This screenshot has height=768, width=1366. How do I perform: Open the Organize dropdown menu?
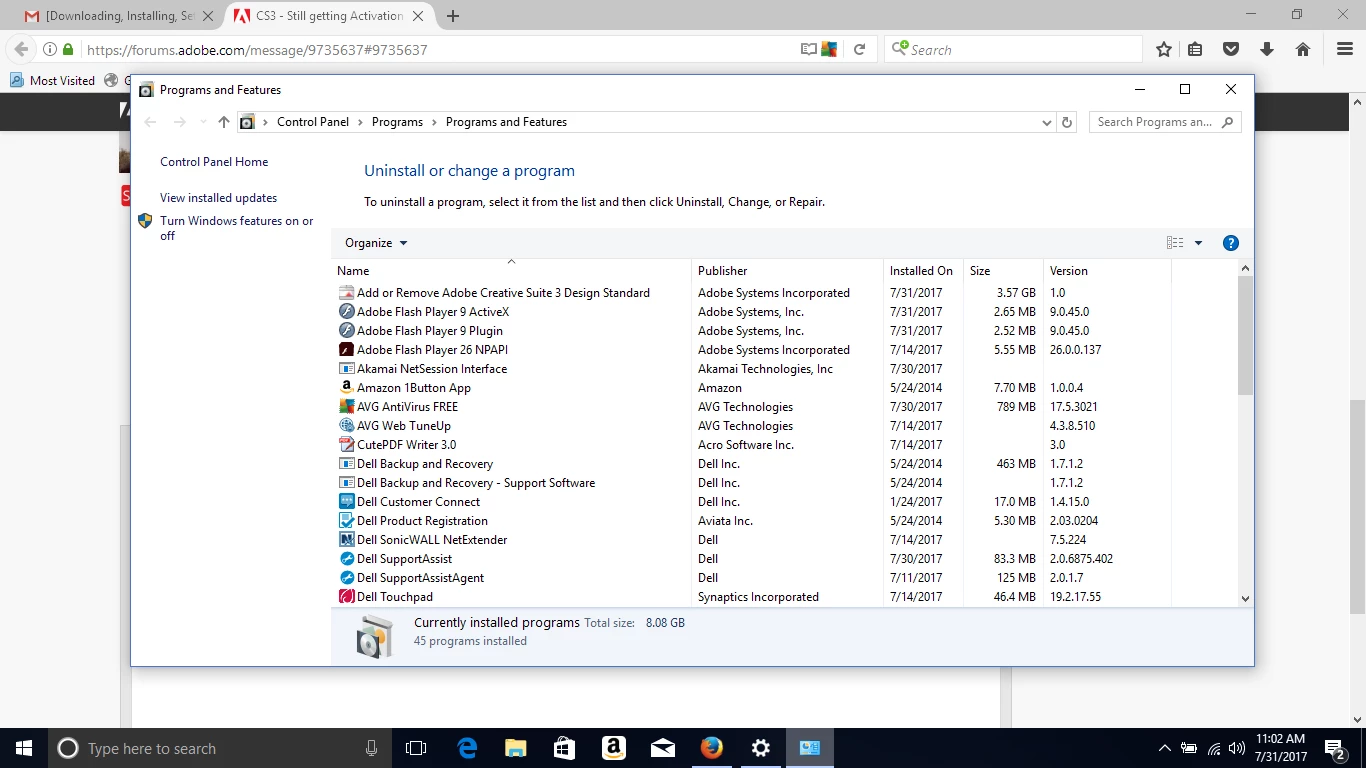point(376,243)
